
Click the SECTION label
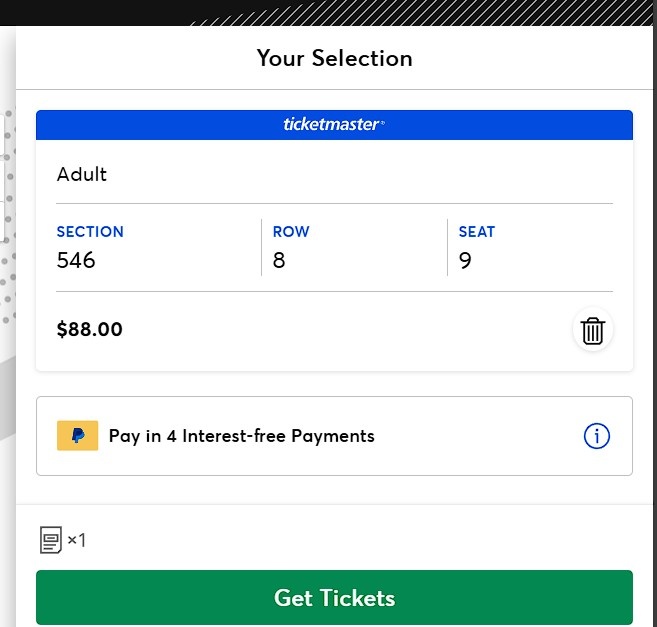tap(90, 231)
